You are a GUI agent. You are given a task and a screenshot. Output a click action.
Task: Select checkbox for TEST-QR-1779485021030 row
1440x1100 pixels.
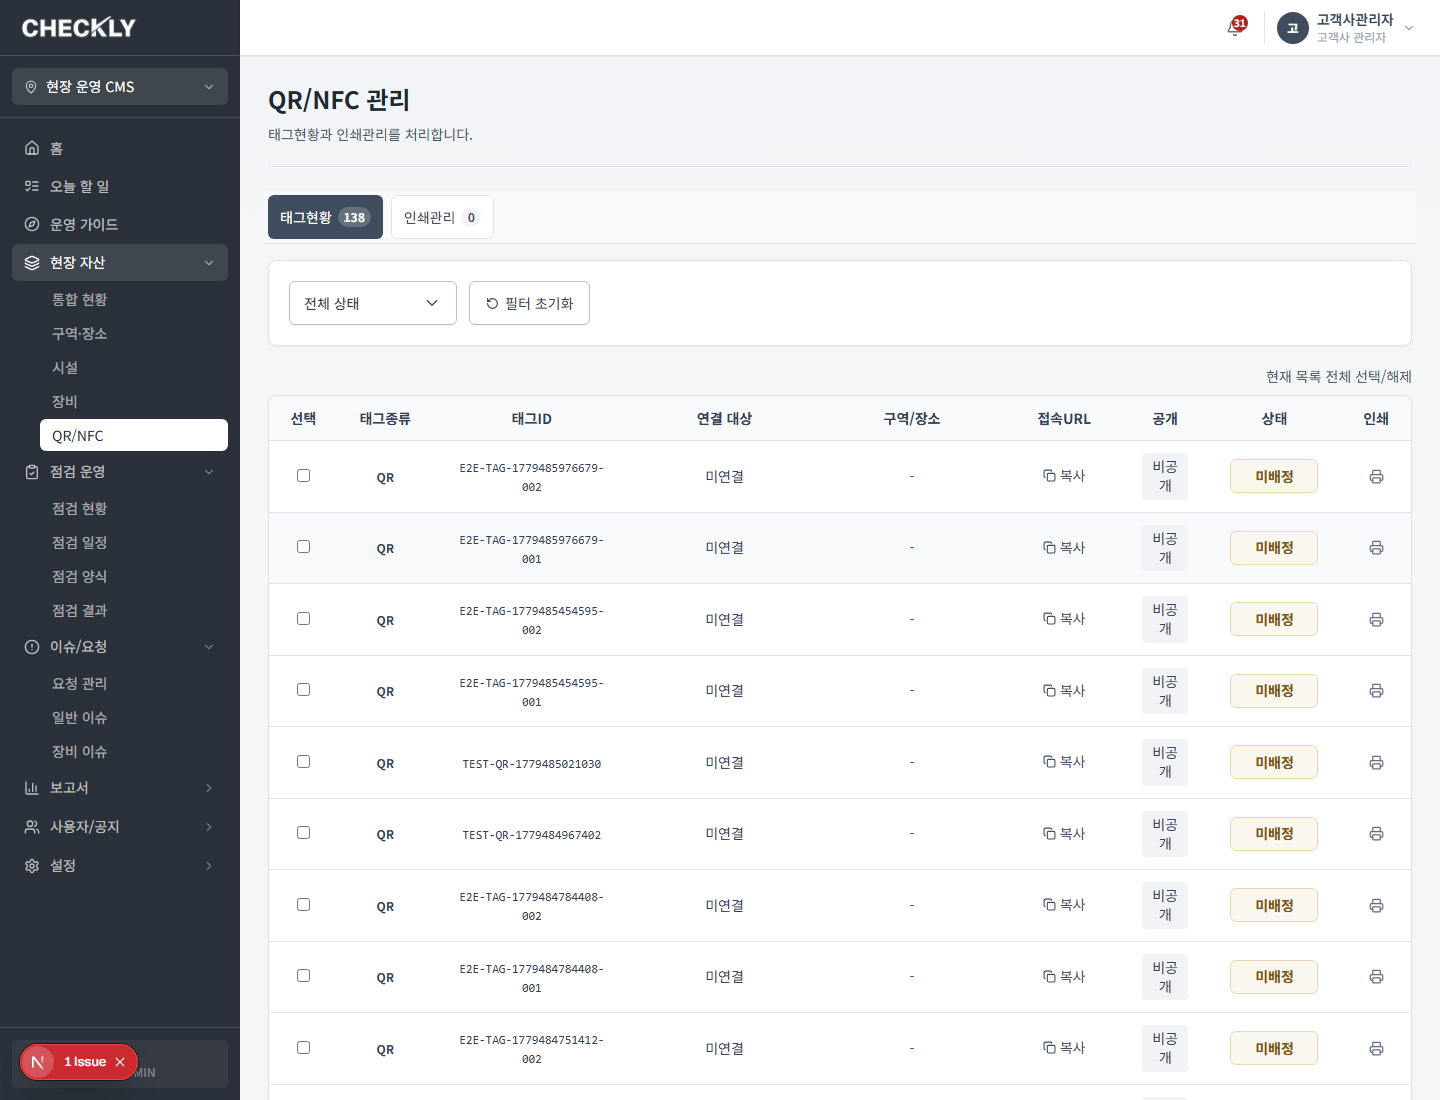(x=303, y=762)
